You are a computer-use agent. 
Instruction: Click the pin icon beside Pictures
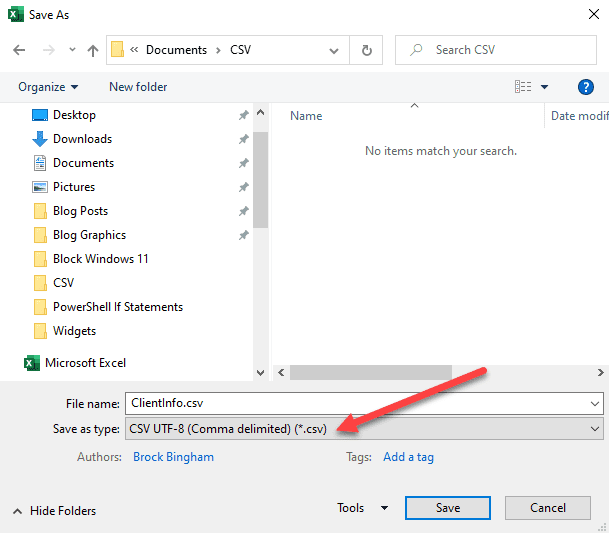pyautogui.click(x=244, y=187)
